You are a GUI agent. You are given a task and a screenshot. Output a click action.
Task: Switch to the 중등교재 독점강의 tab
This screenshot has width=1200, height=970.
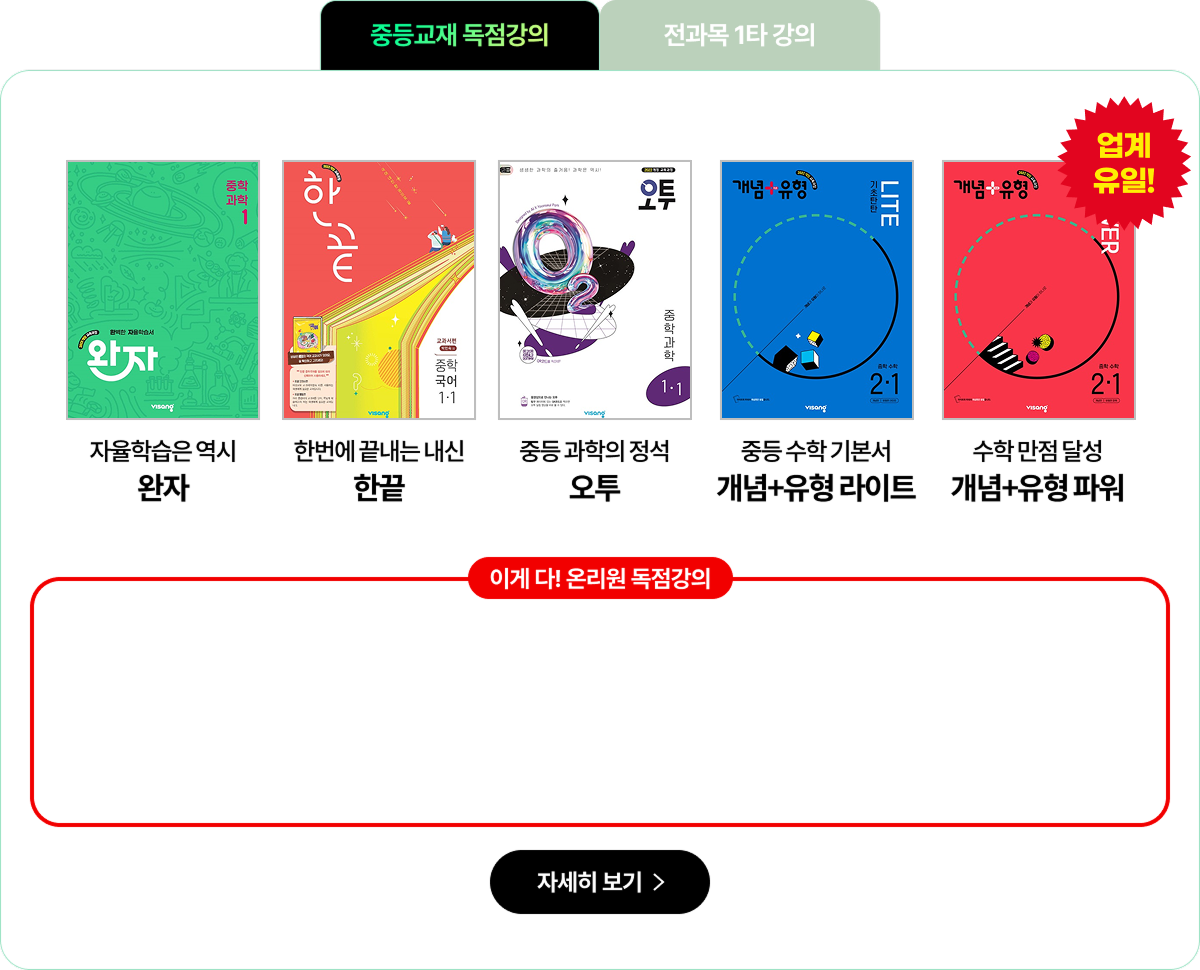tap(460, 36)
